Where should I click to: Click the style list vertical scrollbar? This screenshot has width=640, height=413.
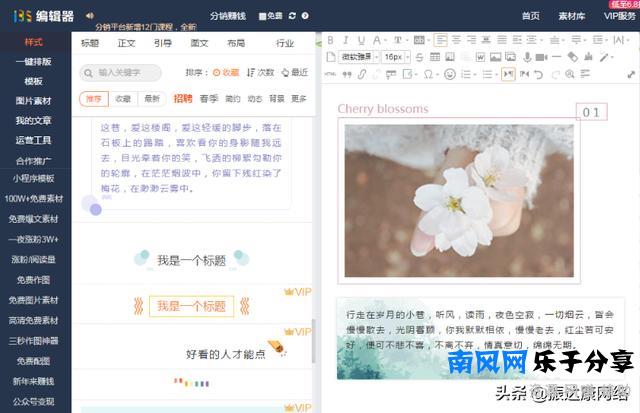pyautogui.click(x=313, y=341)
